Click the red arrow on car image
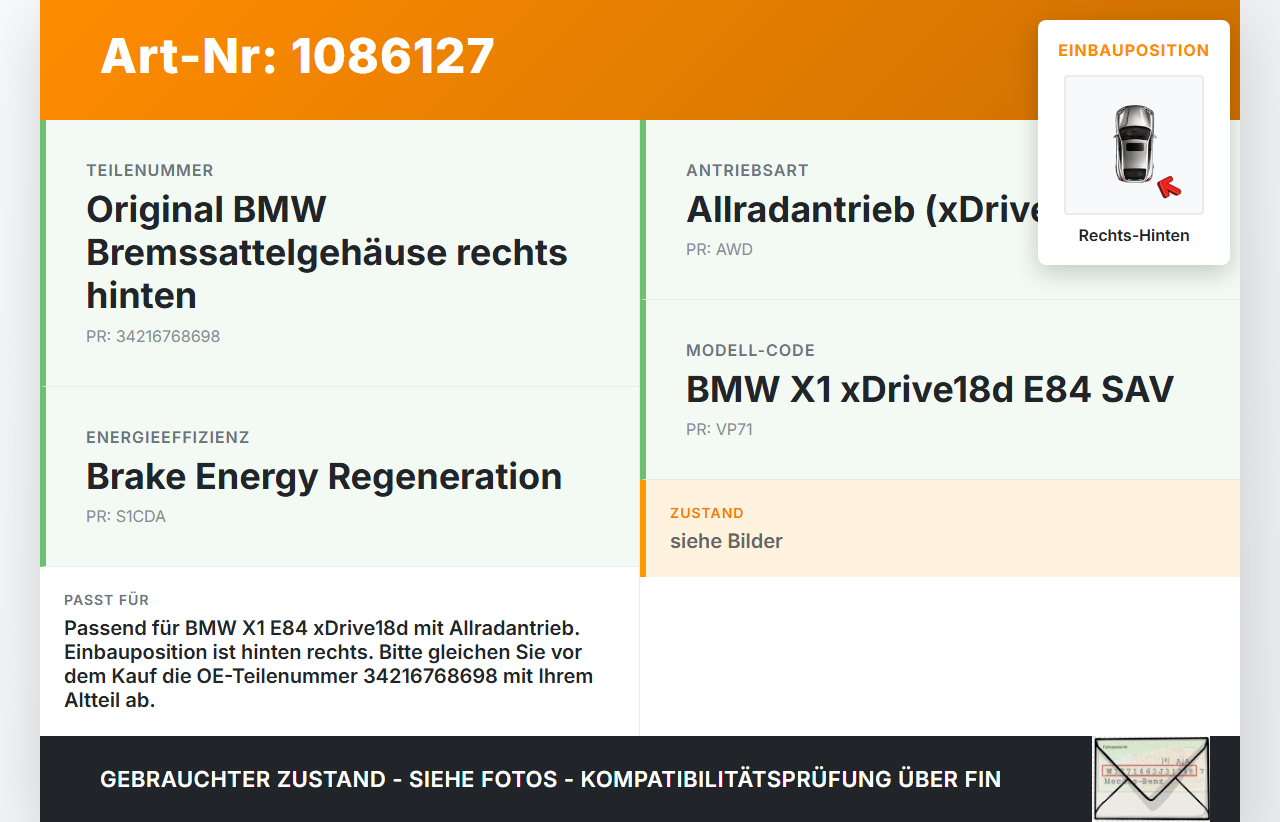This screenshot has width=1280, height=822. [x=1168, y=186]
